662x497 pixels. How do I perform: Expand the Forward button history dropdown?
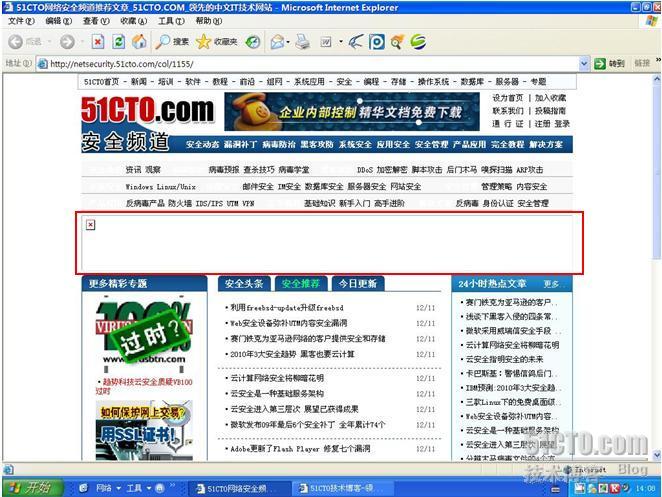tap(82, 41)
